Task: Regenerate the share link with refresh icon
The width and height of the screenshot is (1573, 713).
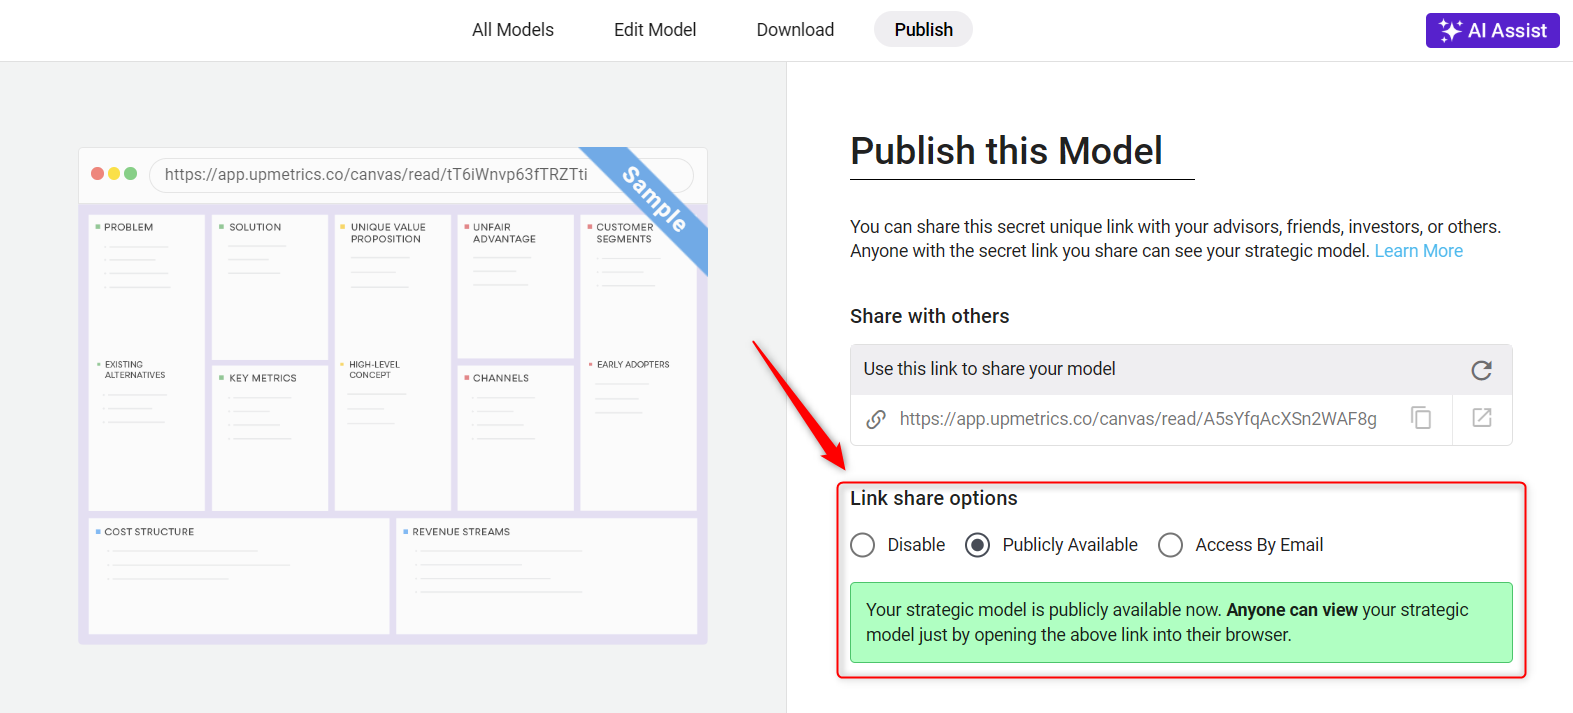Action: 1481,370
